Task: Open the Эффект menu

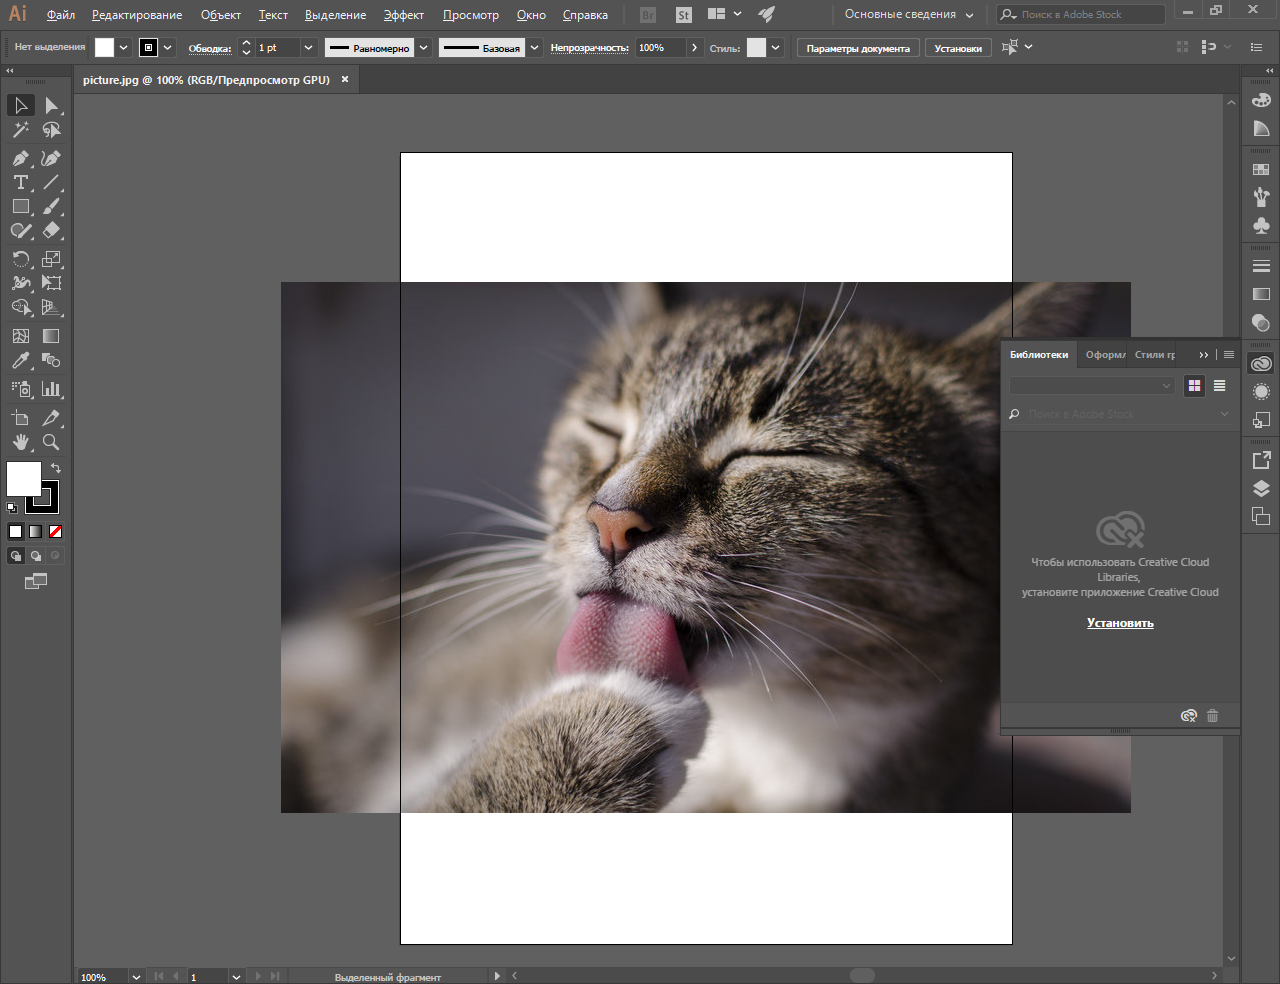Action: point(404,14)
